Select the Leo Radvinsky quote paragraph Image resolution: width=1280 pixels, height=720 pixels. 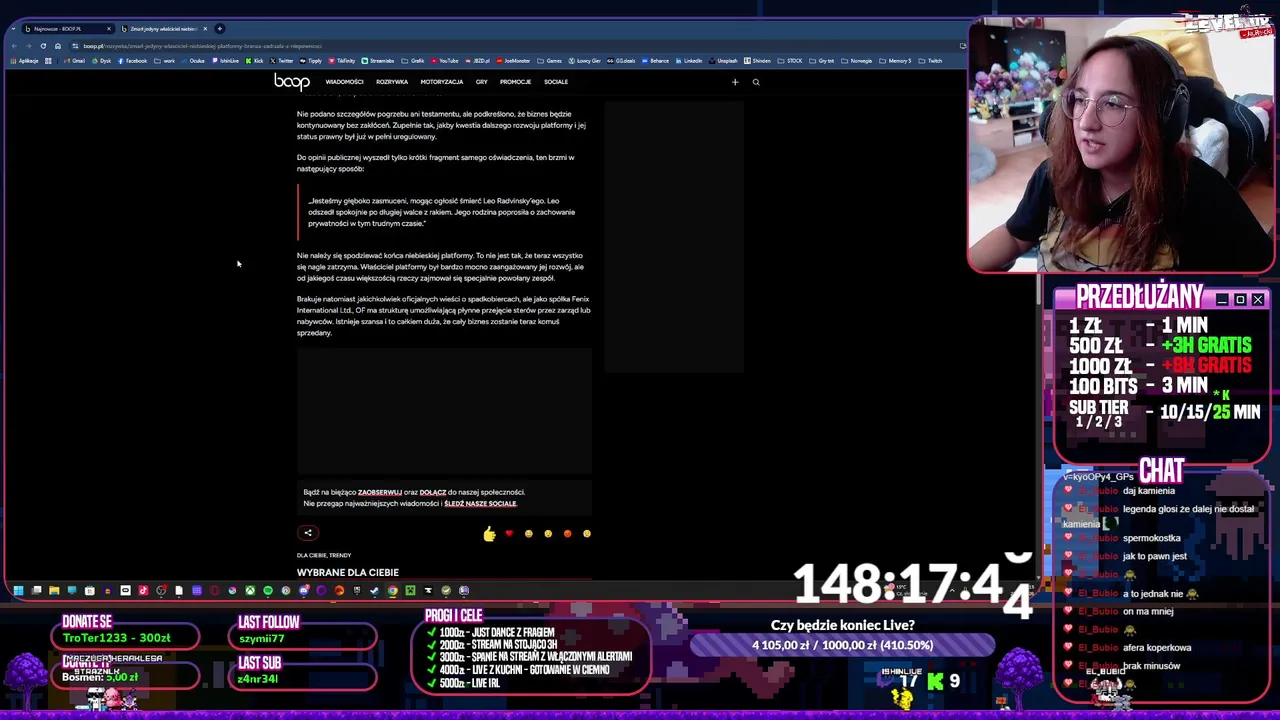(442, 212)
